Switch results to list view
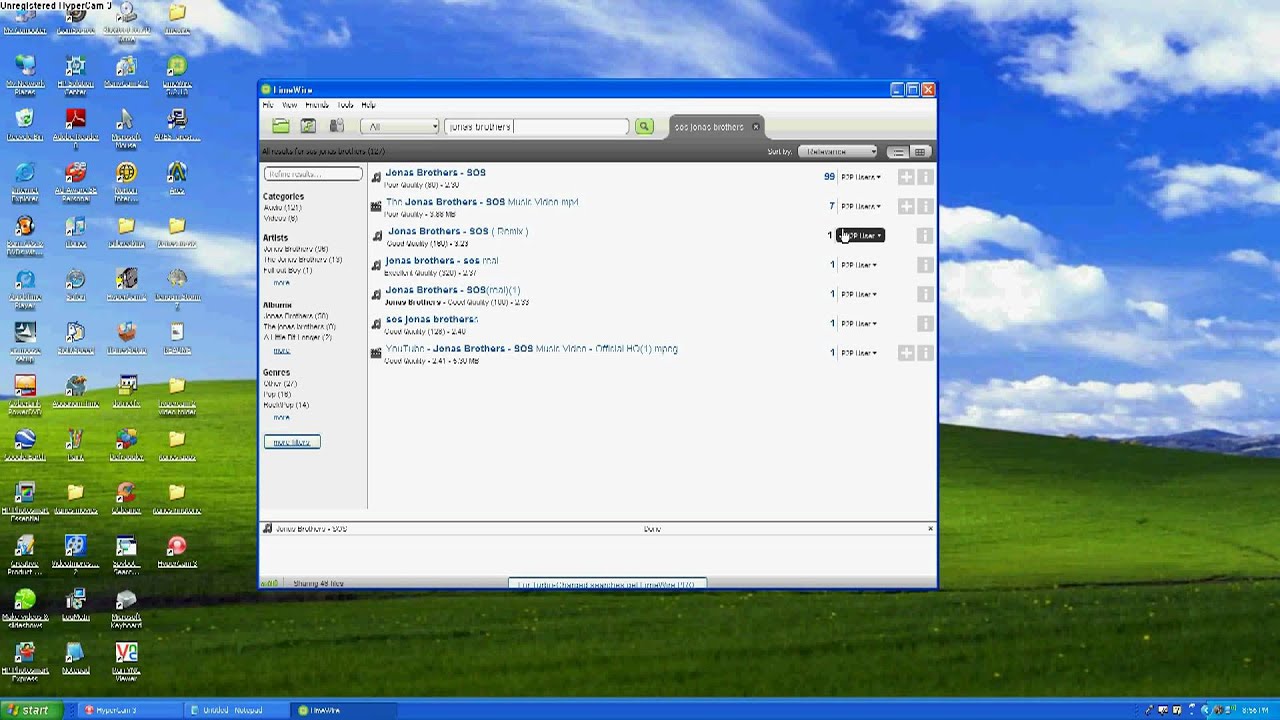This screenshot has height=720, width=1280. pos(898,152)
